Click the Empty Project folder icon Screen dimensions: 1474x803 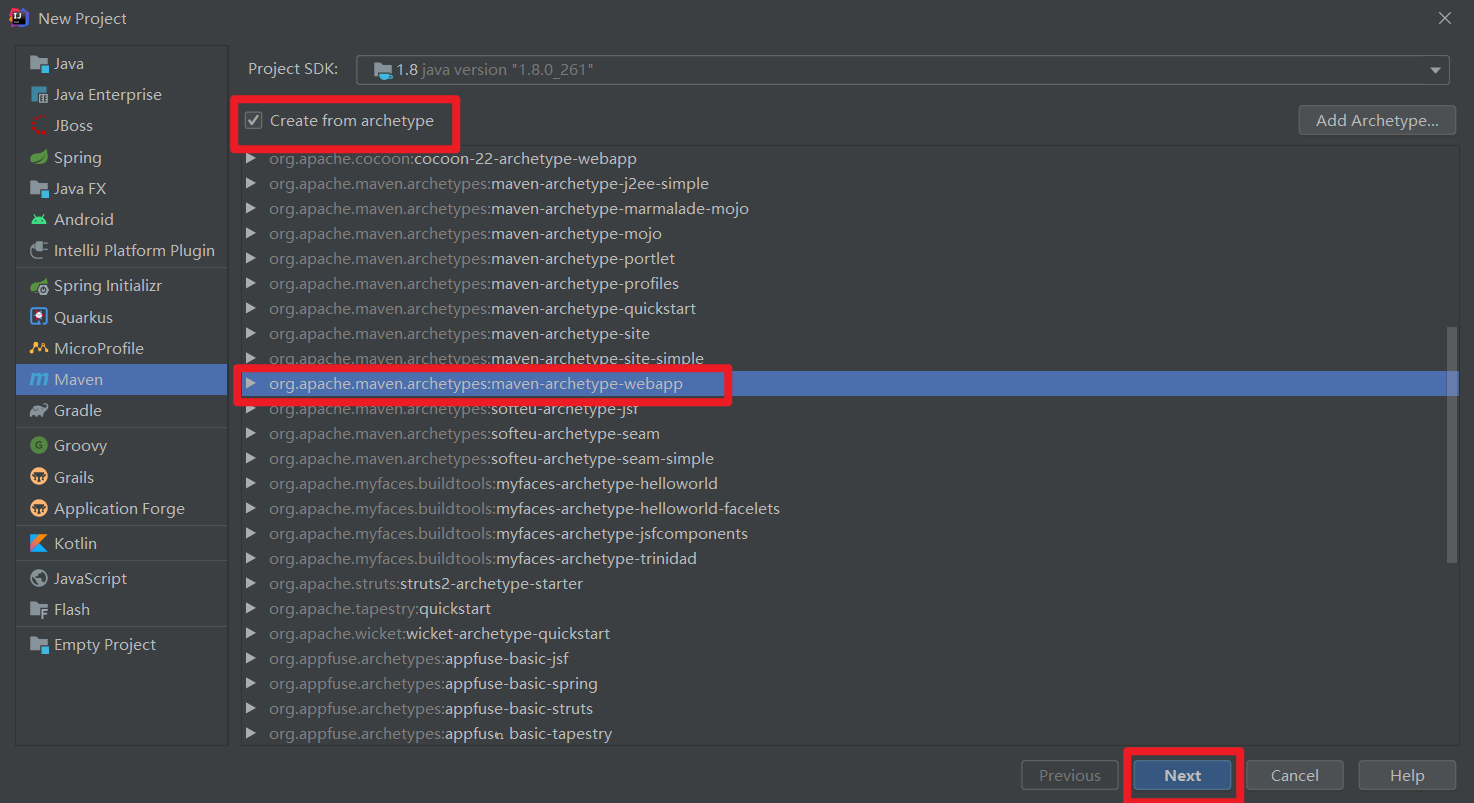click(39, 645)
